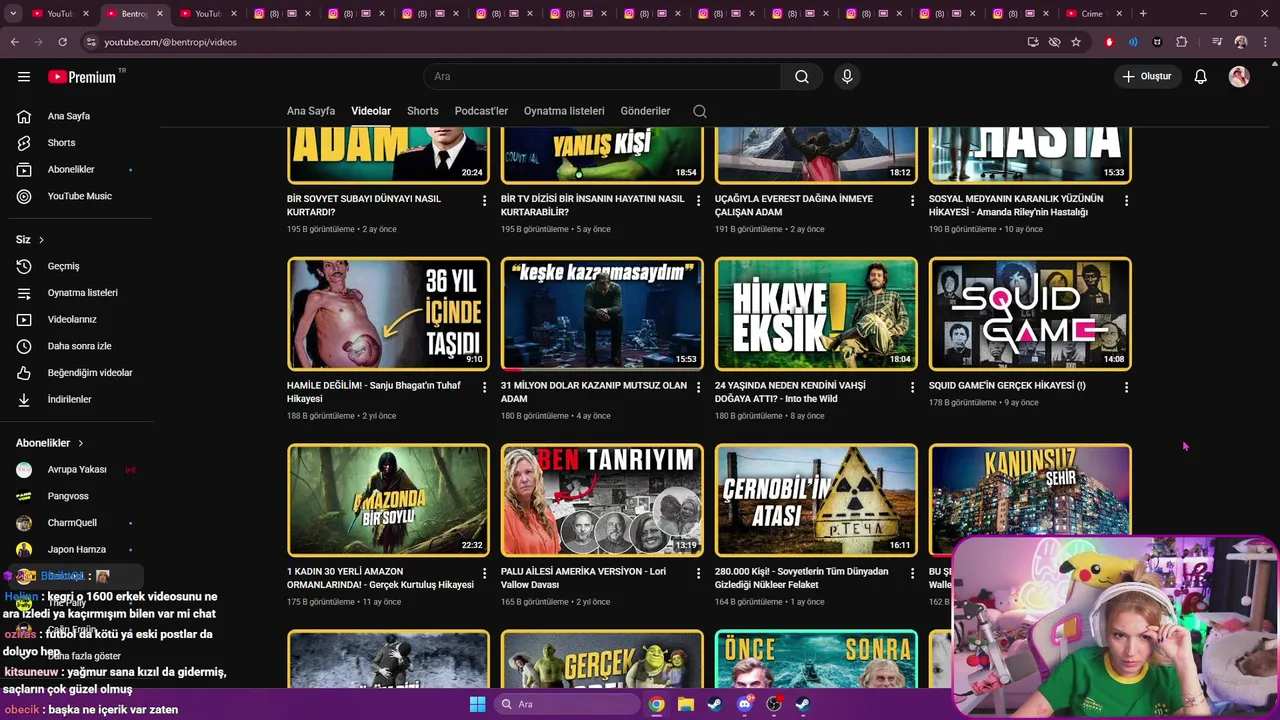Click the browser address bar URL

(x=171, y=42)
